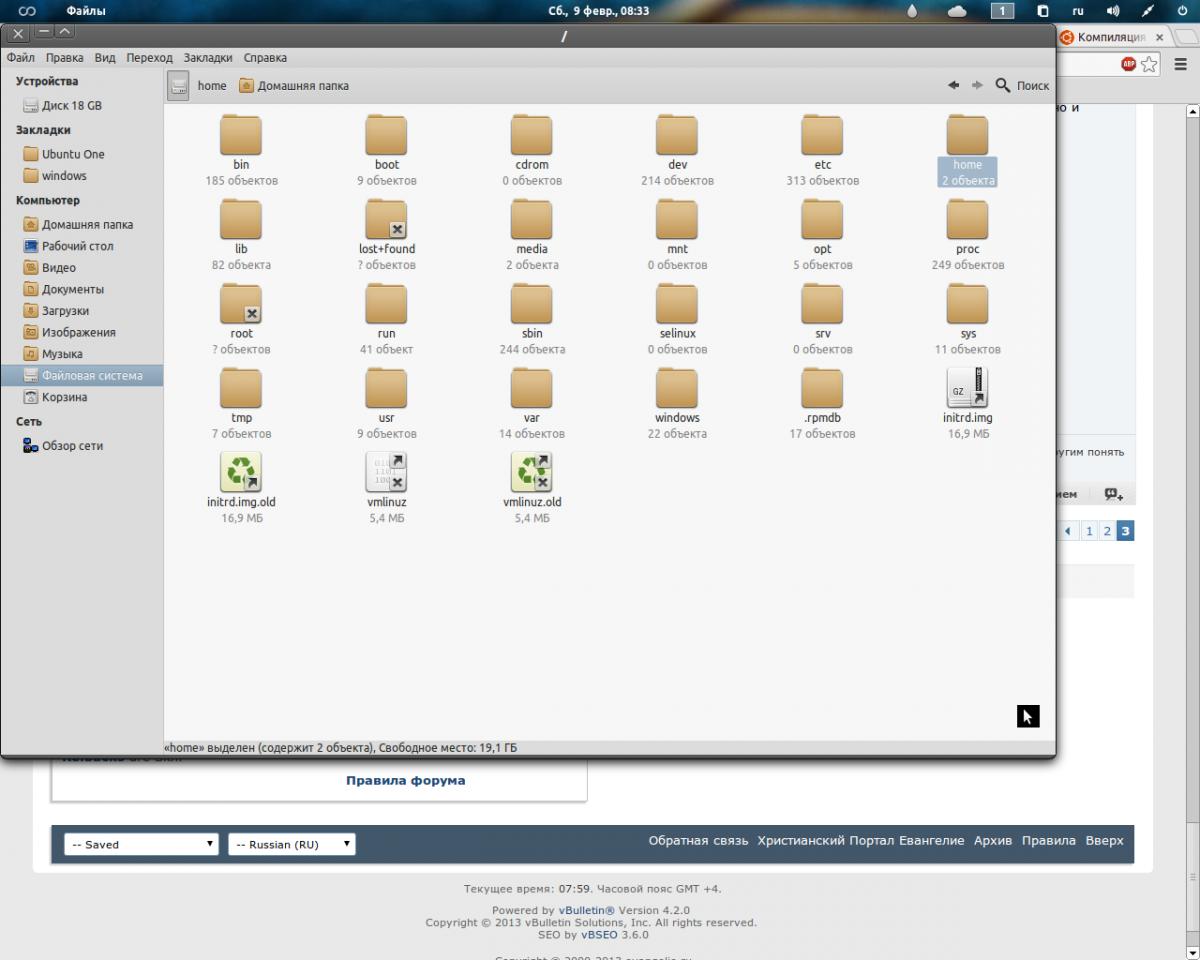This screenshot has width=1200, height=960.
Task: Select Загрузки in the sidebar
Action: [65, 311]
